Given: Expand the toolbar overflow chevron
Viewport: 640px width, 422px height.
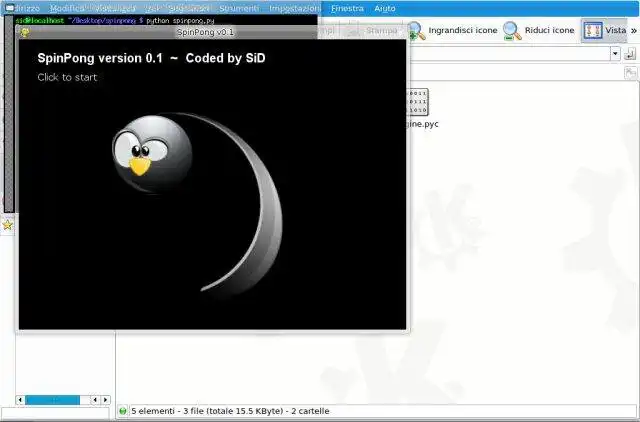Looking at the screenshot, I should tap(633, 31).
